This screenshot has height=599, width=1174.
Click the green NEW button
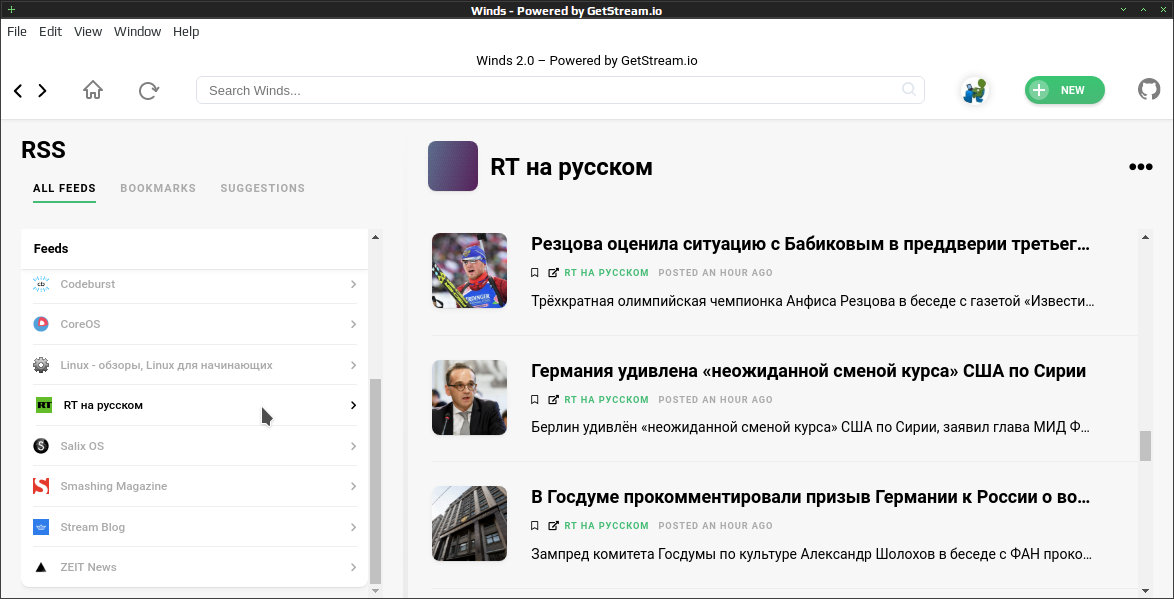1065,90
